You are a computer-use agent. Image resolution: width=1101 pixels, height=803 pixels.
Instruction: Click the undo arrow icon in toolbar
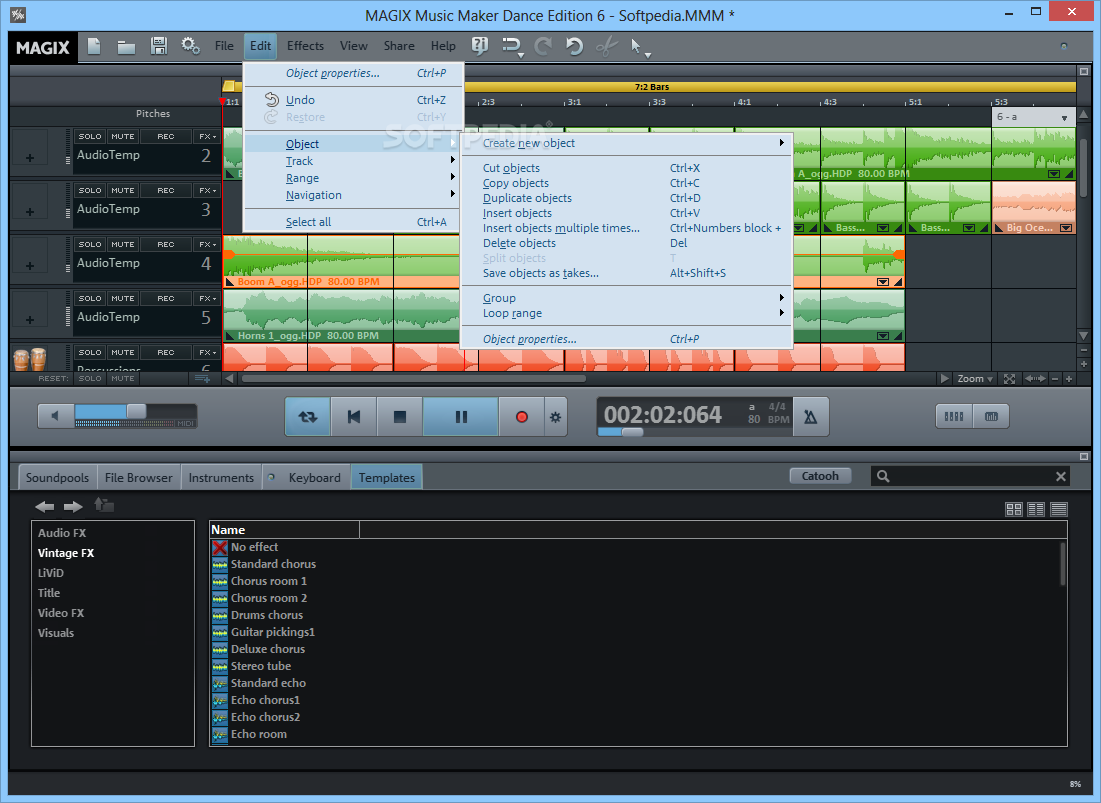(x=574, y=46)
